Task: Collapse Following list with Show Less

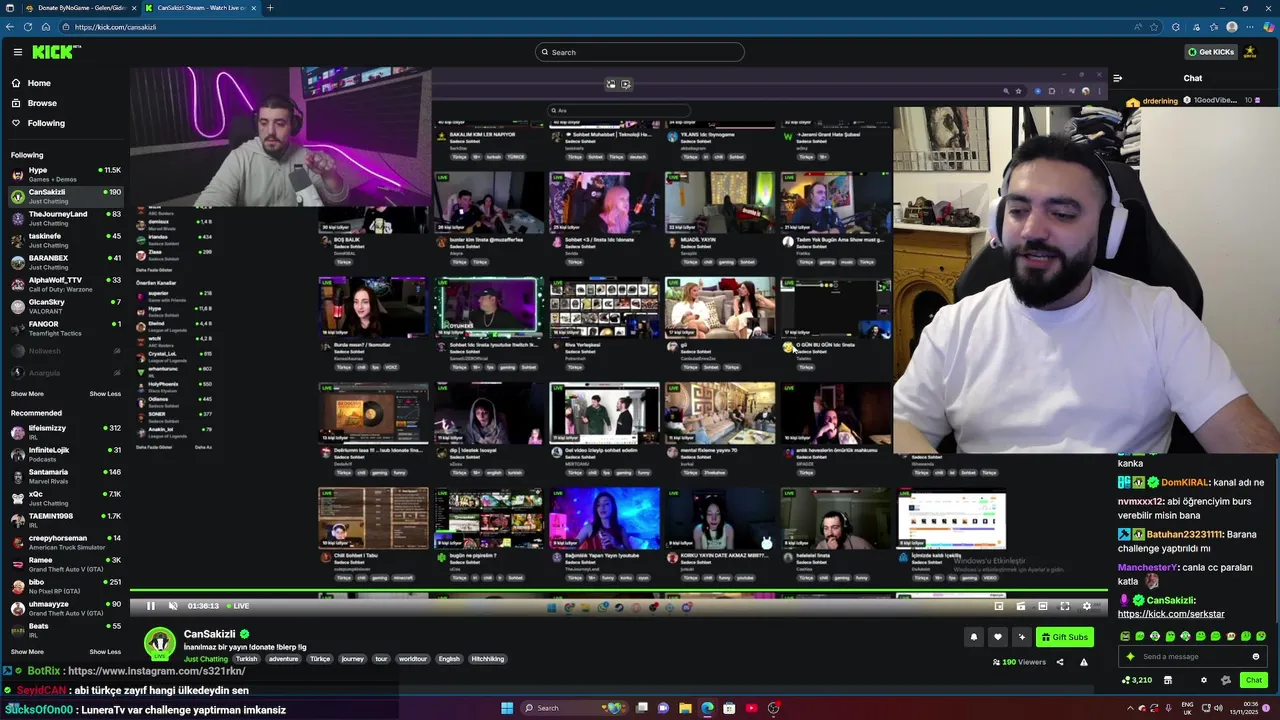Action: (x=105, y=394)
